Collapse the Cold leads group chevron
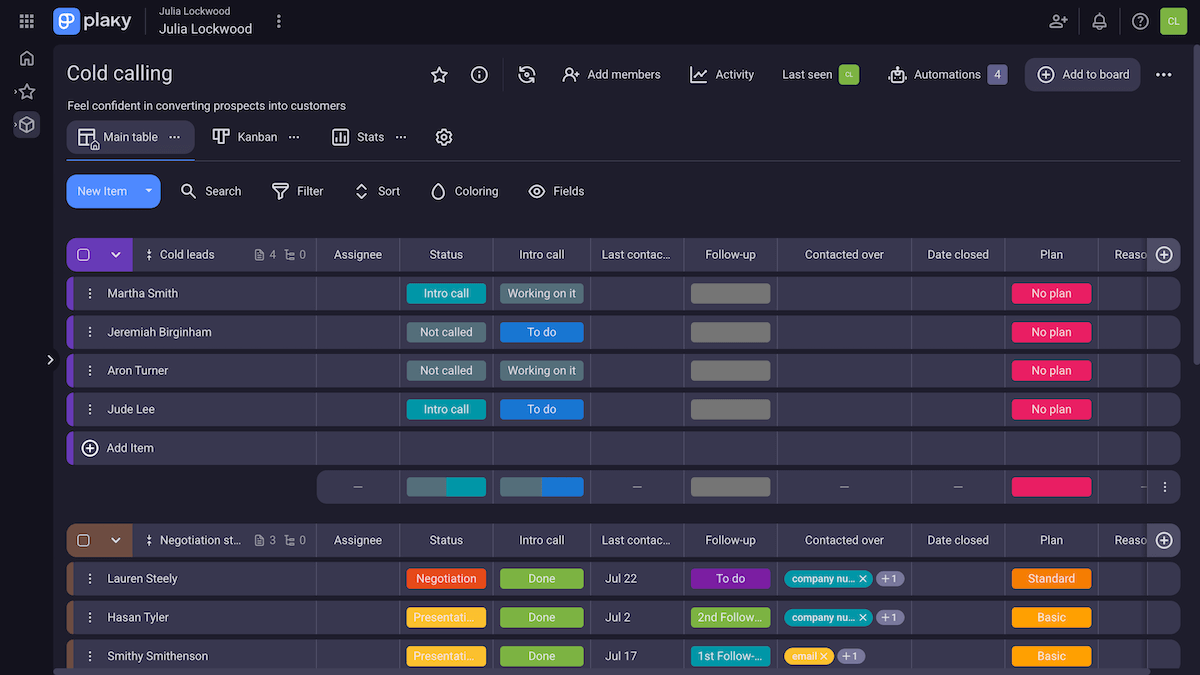The width and height of the screenshot is (1200, 675). (x=113, y=254)
